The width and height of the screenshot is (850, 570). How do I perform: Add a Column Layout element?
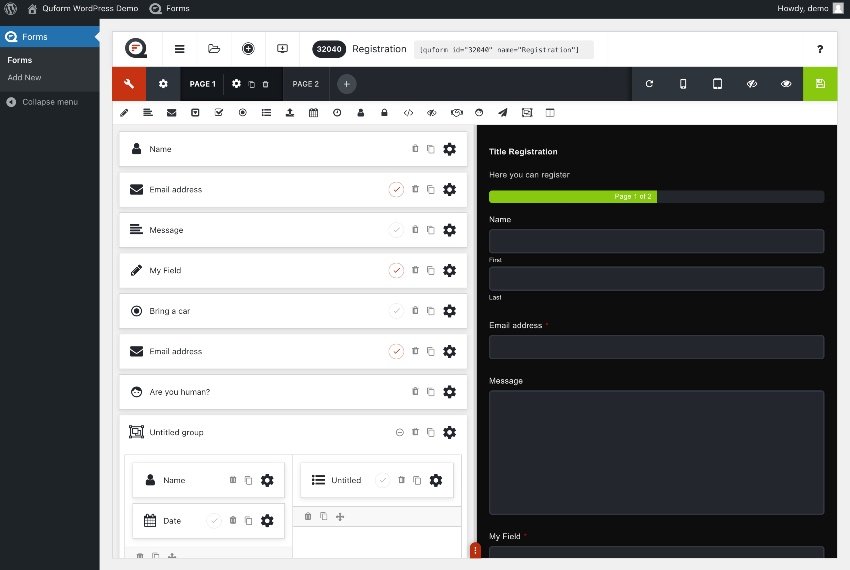(550, 113)
